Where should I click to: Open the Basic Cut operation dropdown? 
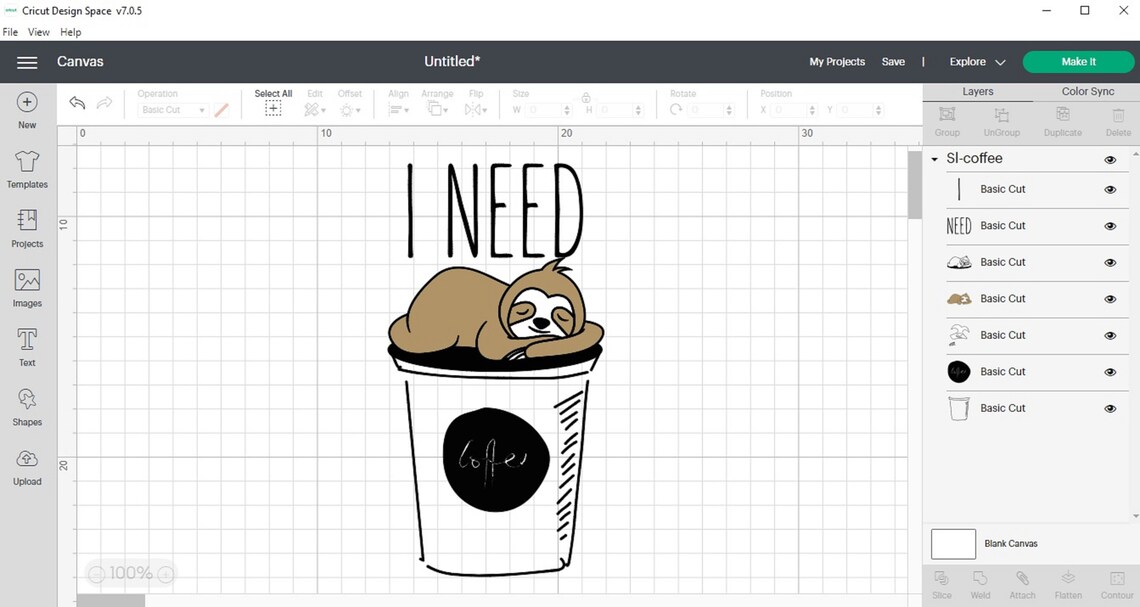(171, 110)
